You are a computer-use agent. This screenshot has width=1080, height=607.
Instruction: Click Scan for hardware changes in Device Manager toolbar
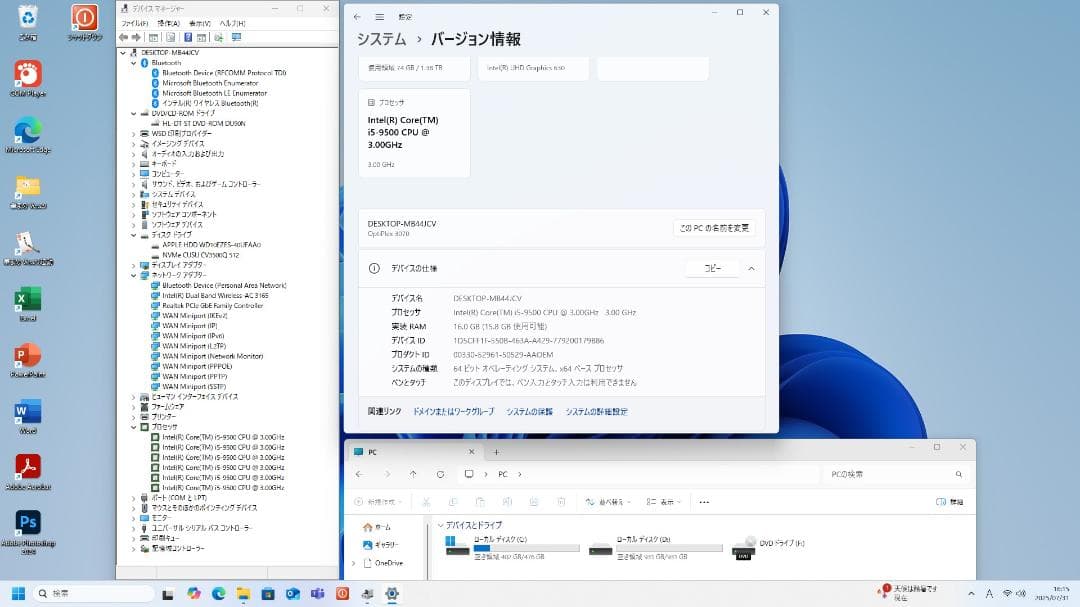(218, 37)
